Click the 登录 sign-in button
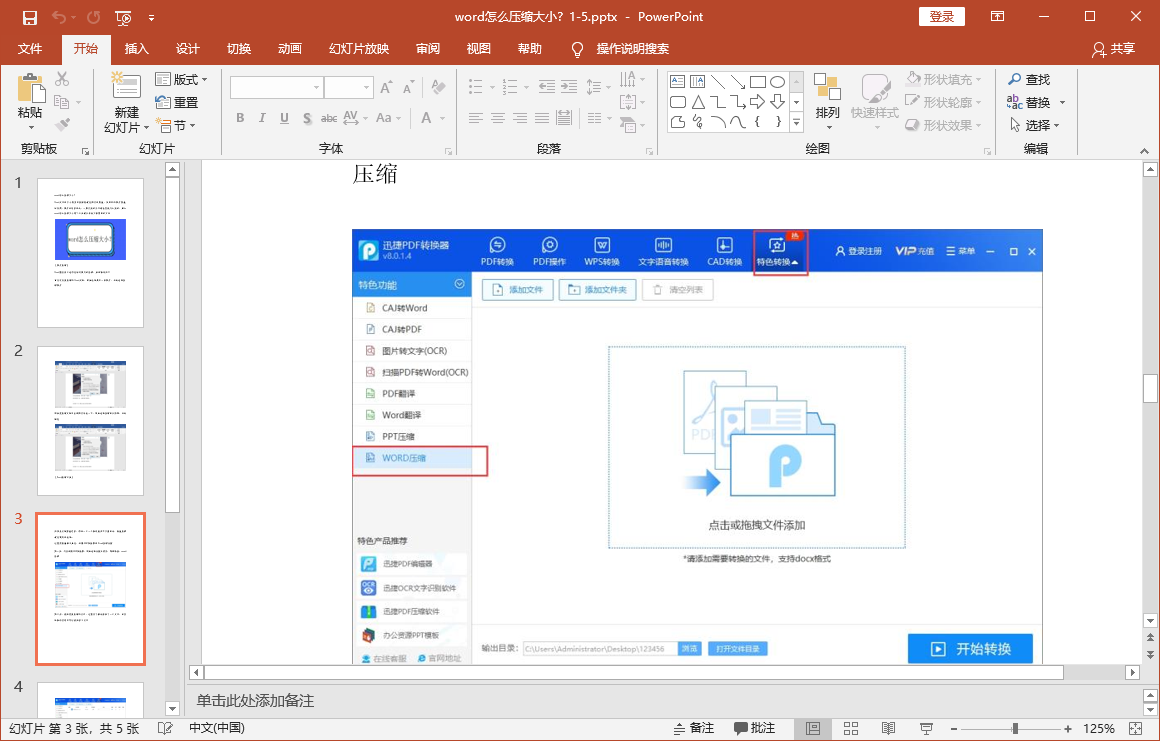 pyautogui.click(x=942, y=17)
